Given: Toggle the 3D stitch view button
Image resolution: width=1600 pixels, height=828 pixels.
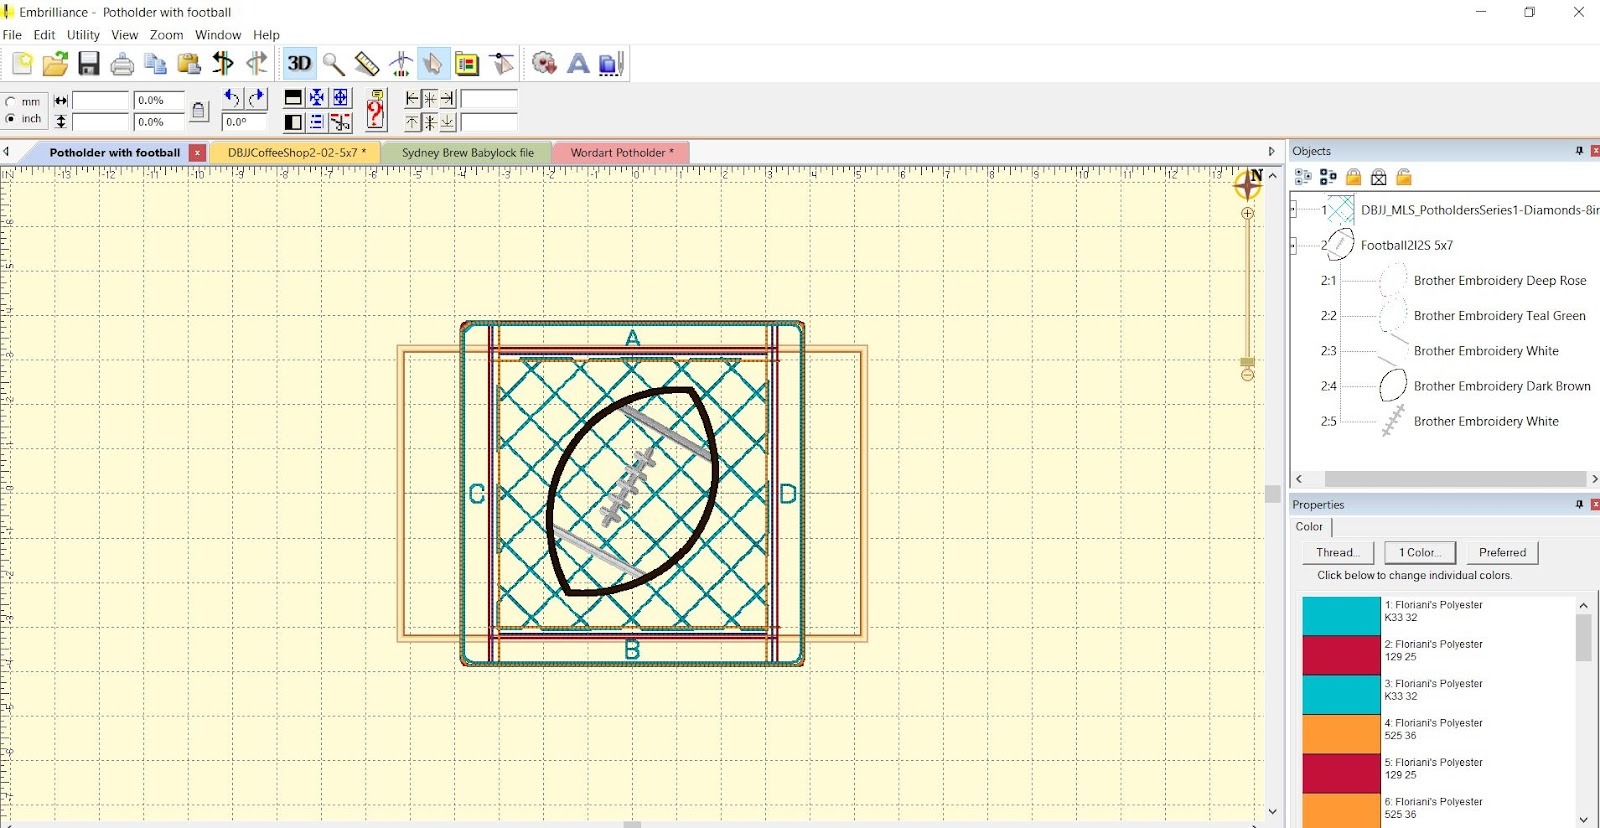Looking at the screenshot, I should [x=299, y=64].
